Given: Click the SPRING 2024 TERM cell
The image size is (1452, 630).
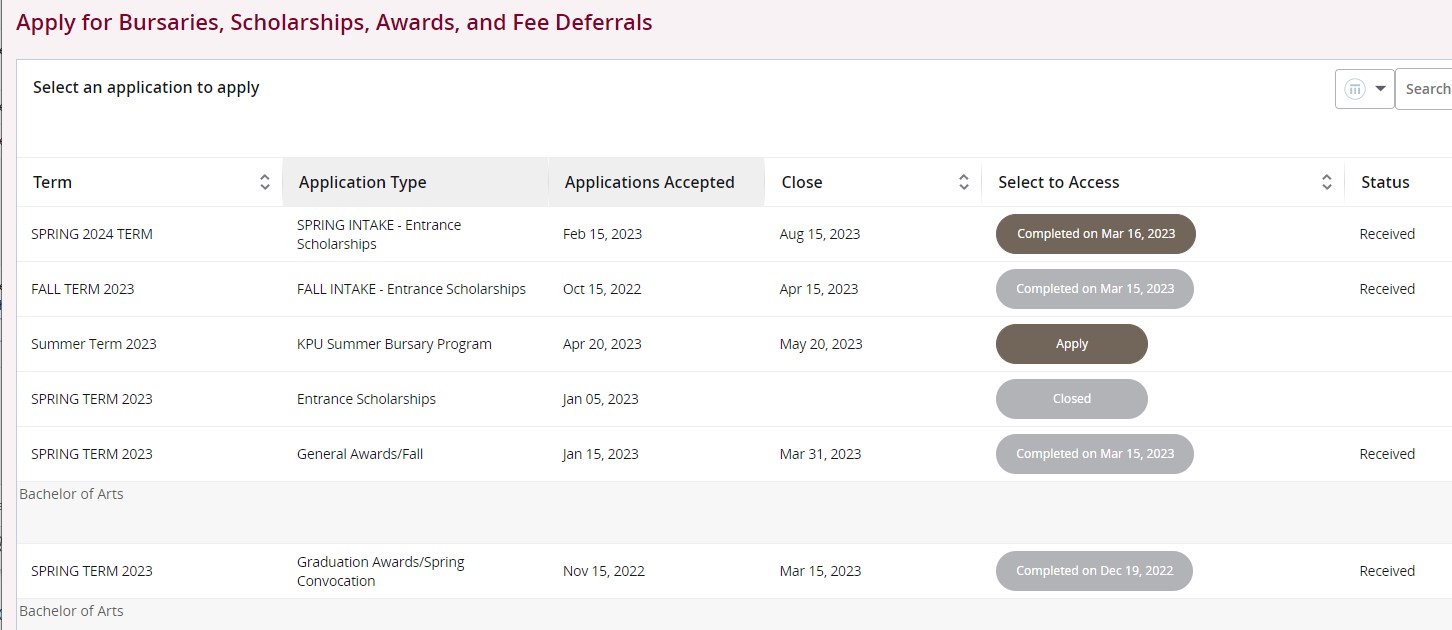Looking at the screenshot, I should point(92,234).
